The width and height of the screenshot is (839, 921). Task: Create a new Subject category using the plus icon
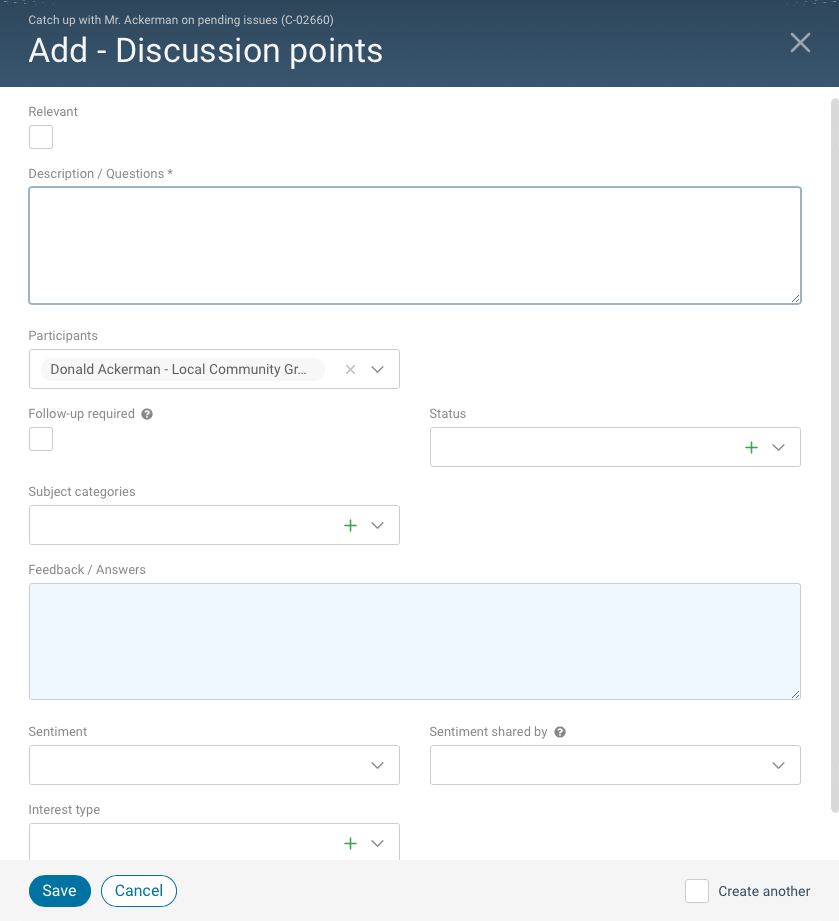pyautogui.click(x=351, y=525)
